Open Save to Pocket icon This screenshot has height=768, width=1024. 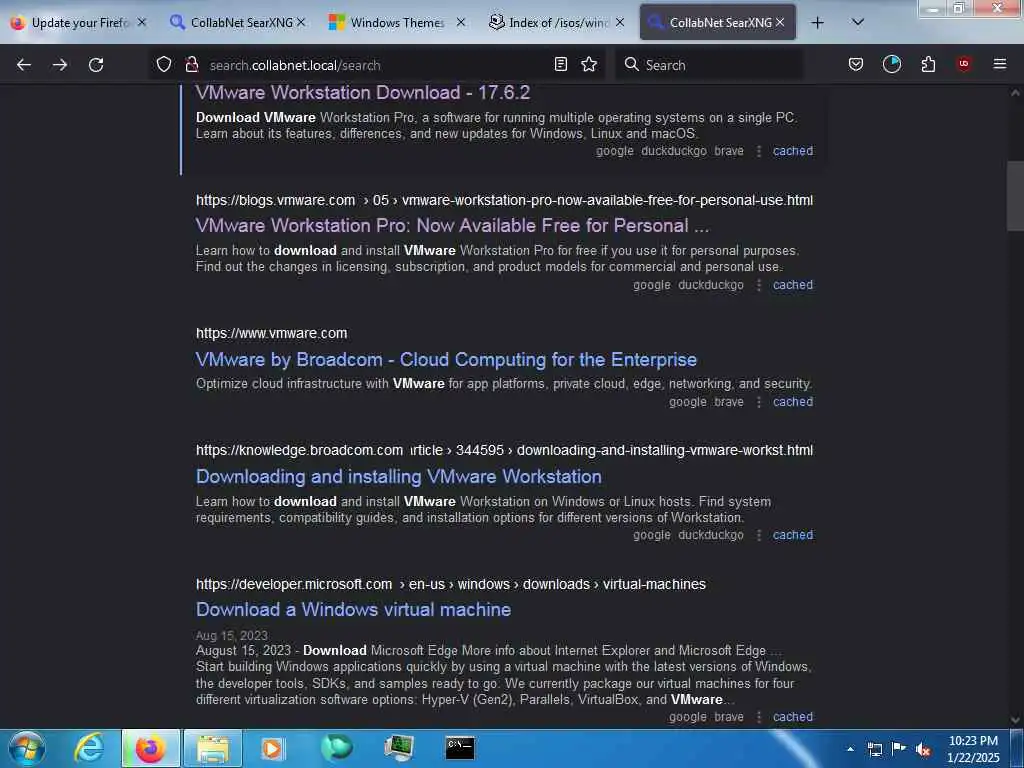[856, 64]
